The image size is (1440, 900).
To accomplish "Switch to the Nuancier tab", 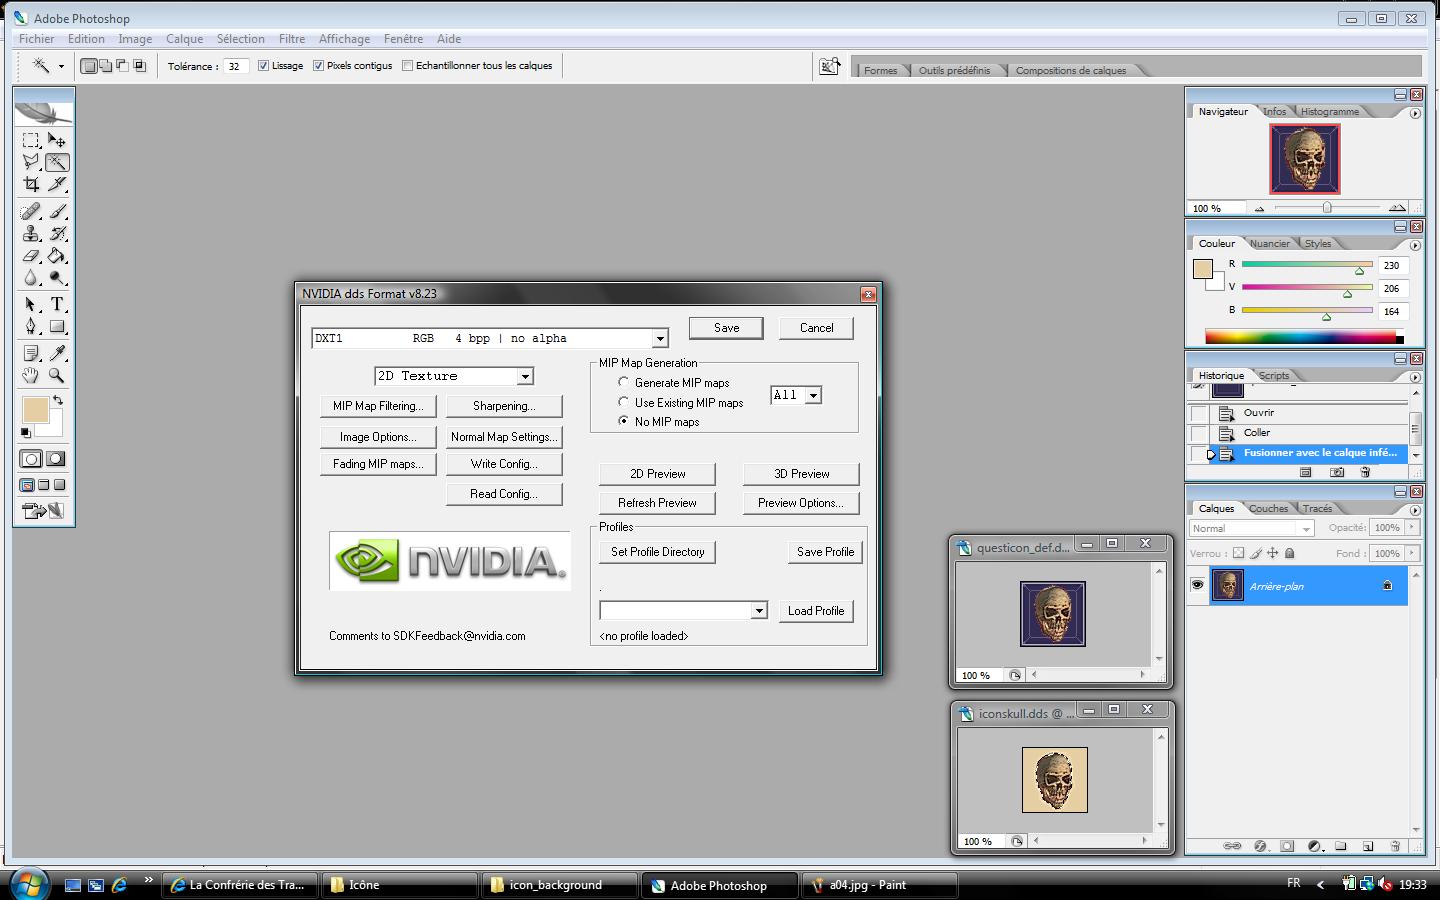I will [1269, 243].
